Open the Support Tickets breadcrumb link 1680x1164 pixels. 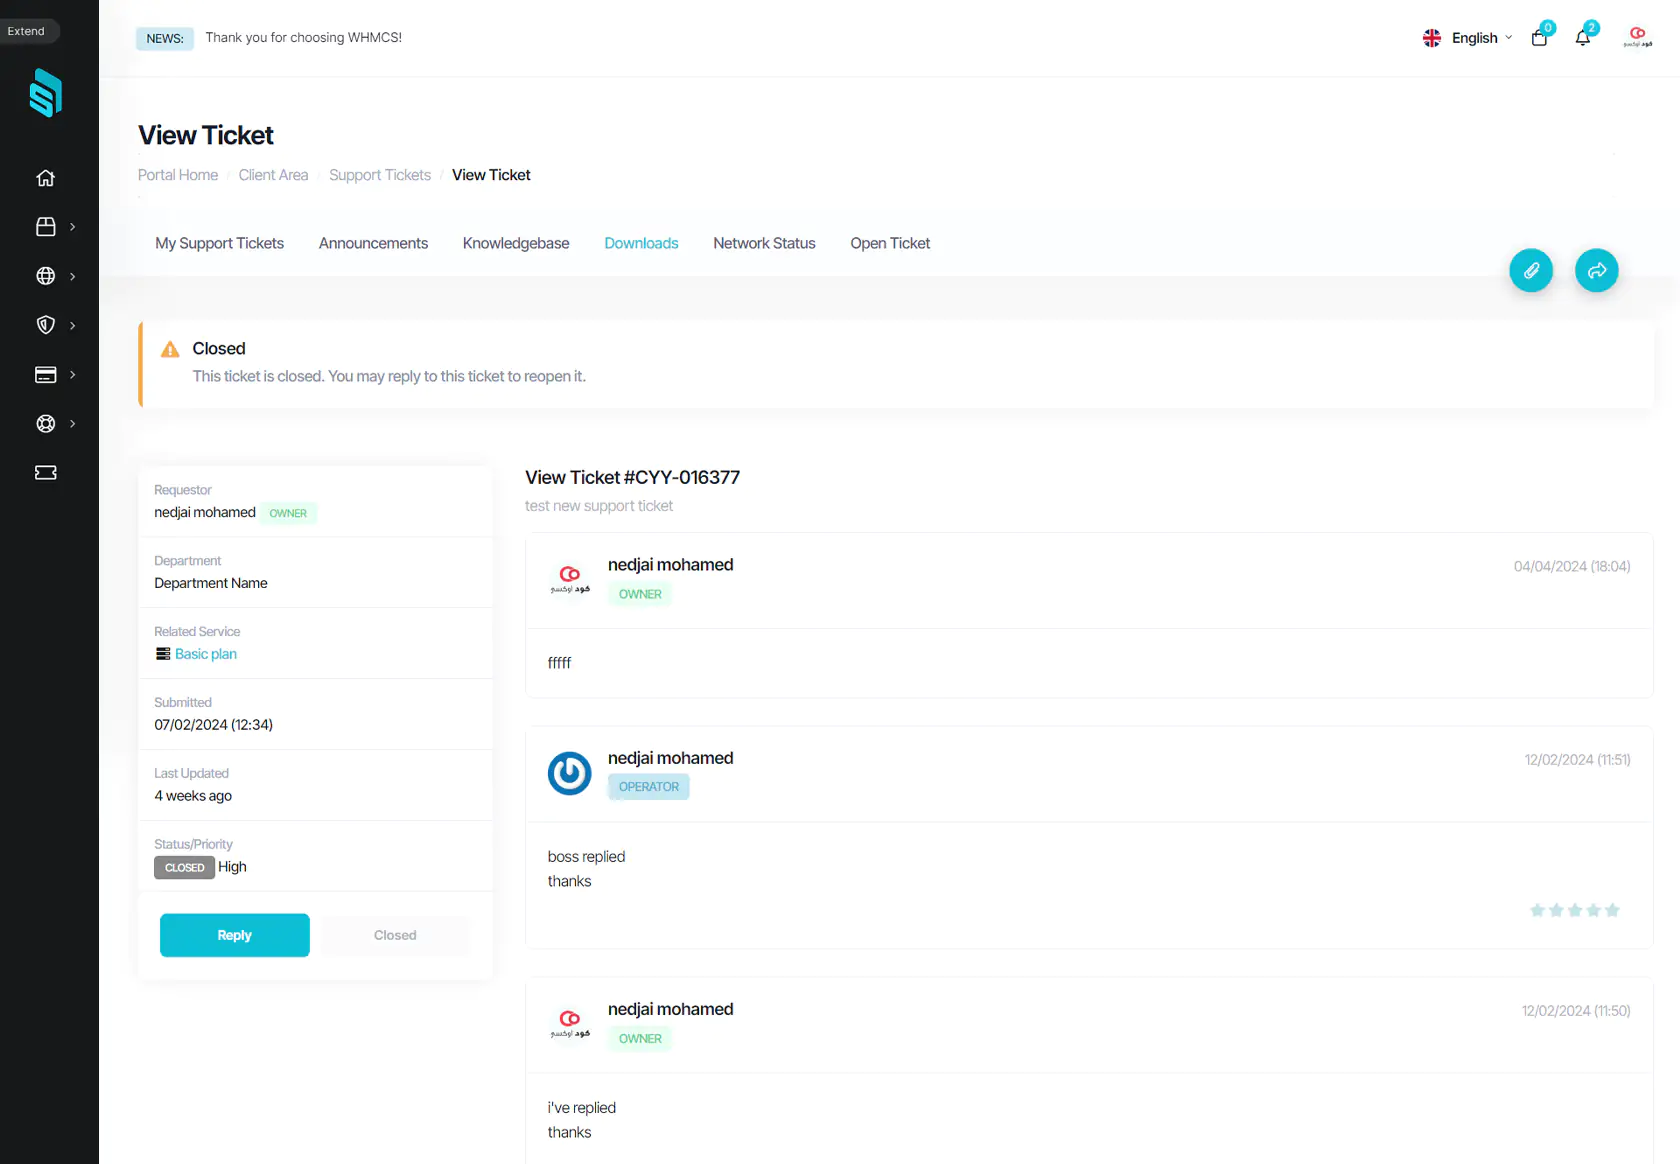coord(380,175)
